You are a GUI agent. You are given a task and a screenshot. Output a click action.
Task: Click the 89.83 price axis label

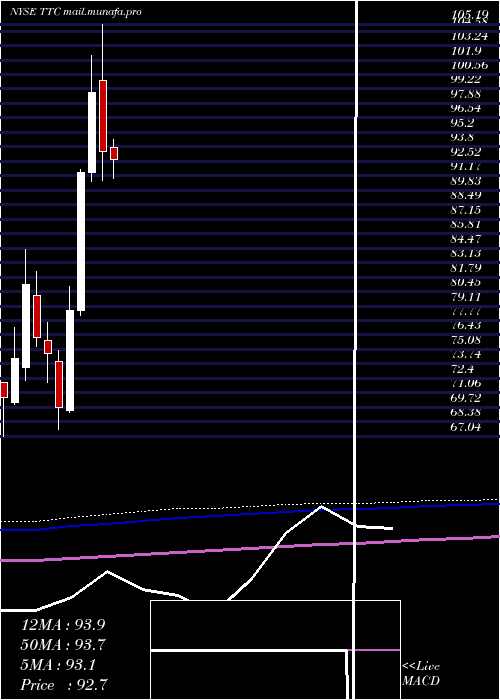tap(466, 181)
